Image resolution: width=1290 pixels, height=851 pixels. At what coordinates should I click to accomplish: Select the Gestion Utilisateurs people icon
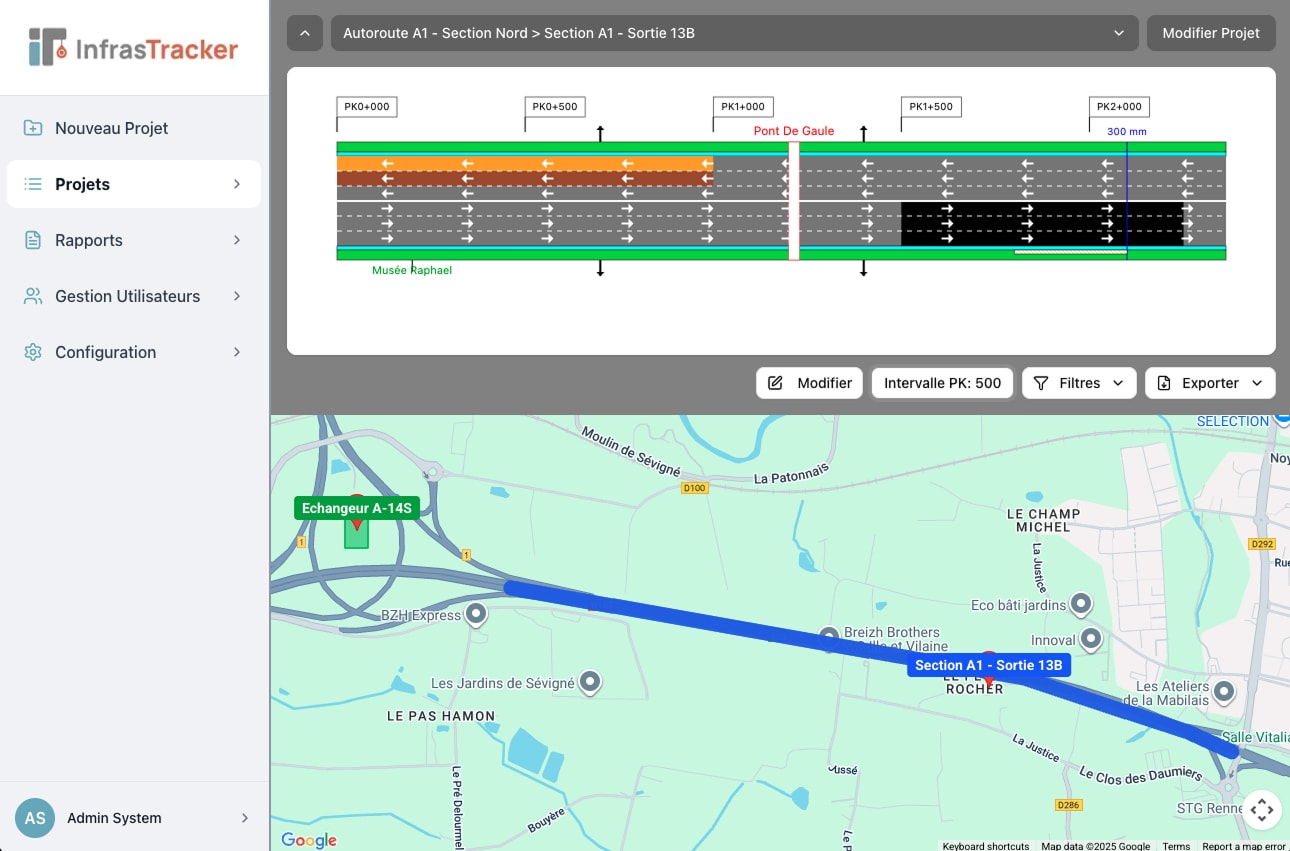30,296
